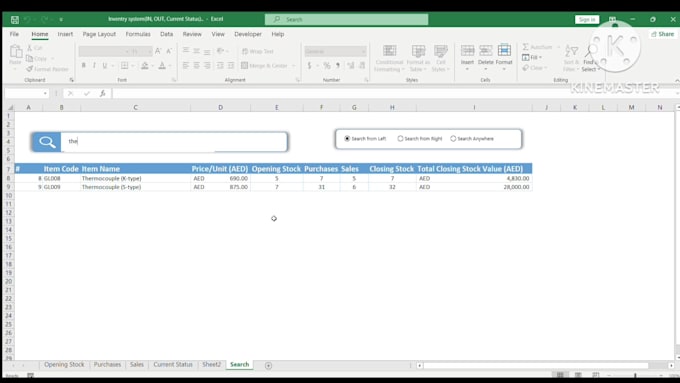Expand Number group dialog launcher
The height and width of the screenshot is (383, 680).
pos(366,80)
